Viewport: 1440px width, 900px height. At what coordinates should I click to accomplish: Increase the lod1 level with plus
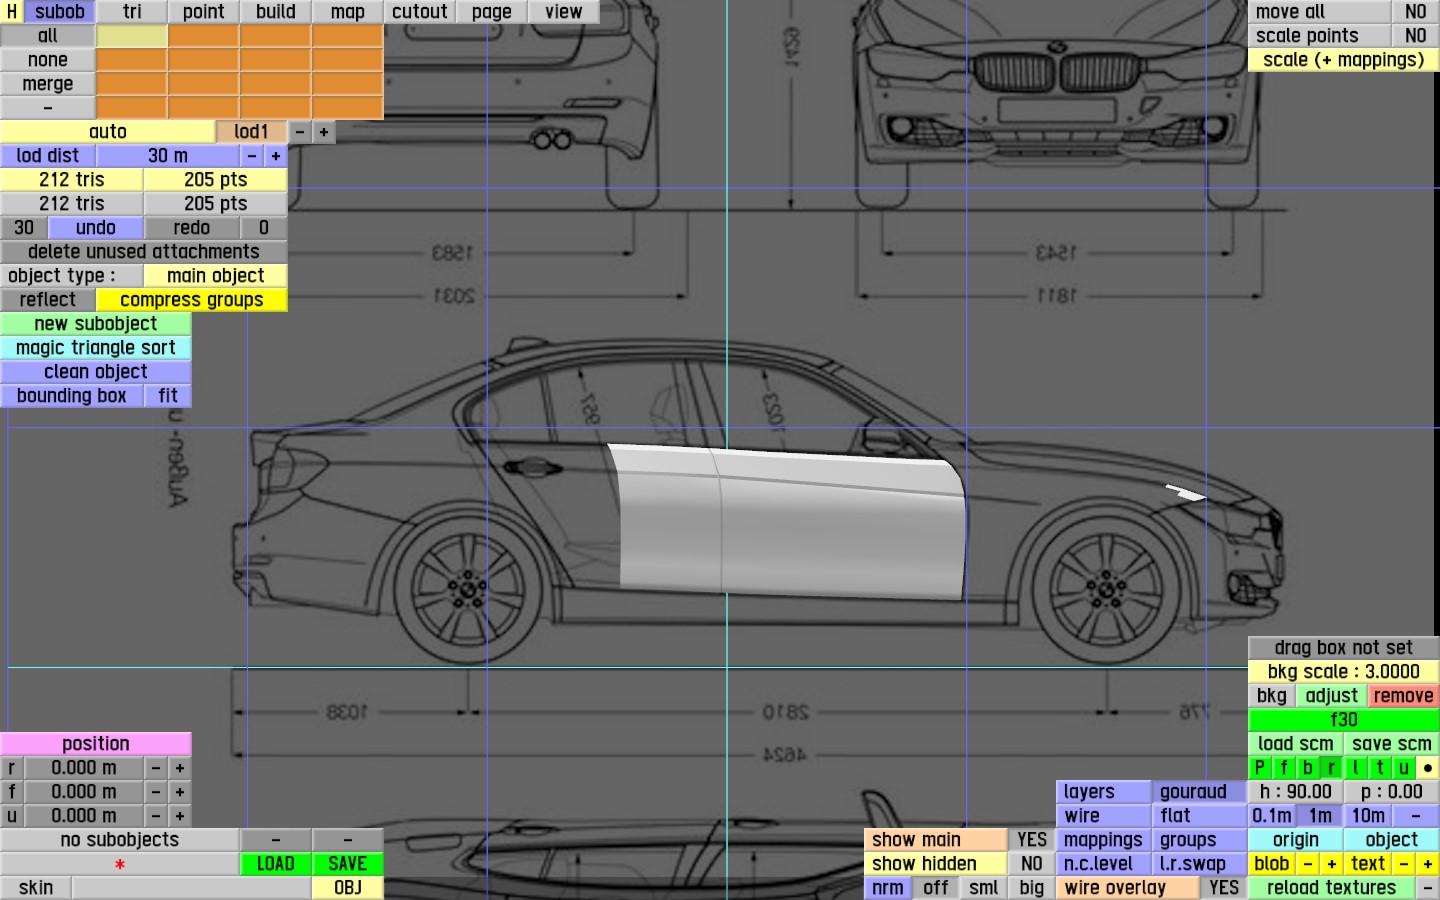[324, 132]
